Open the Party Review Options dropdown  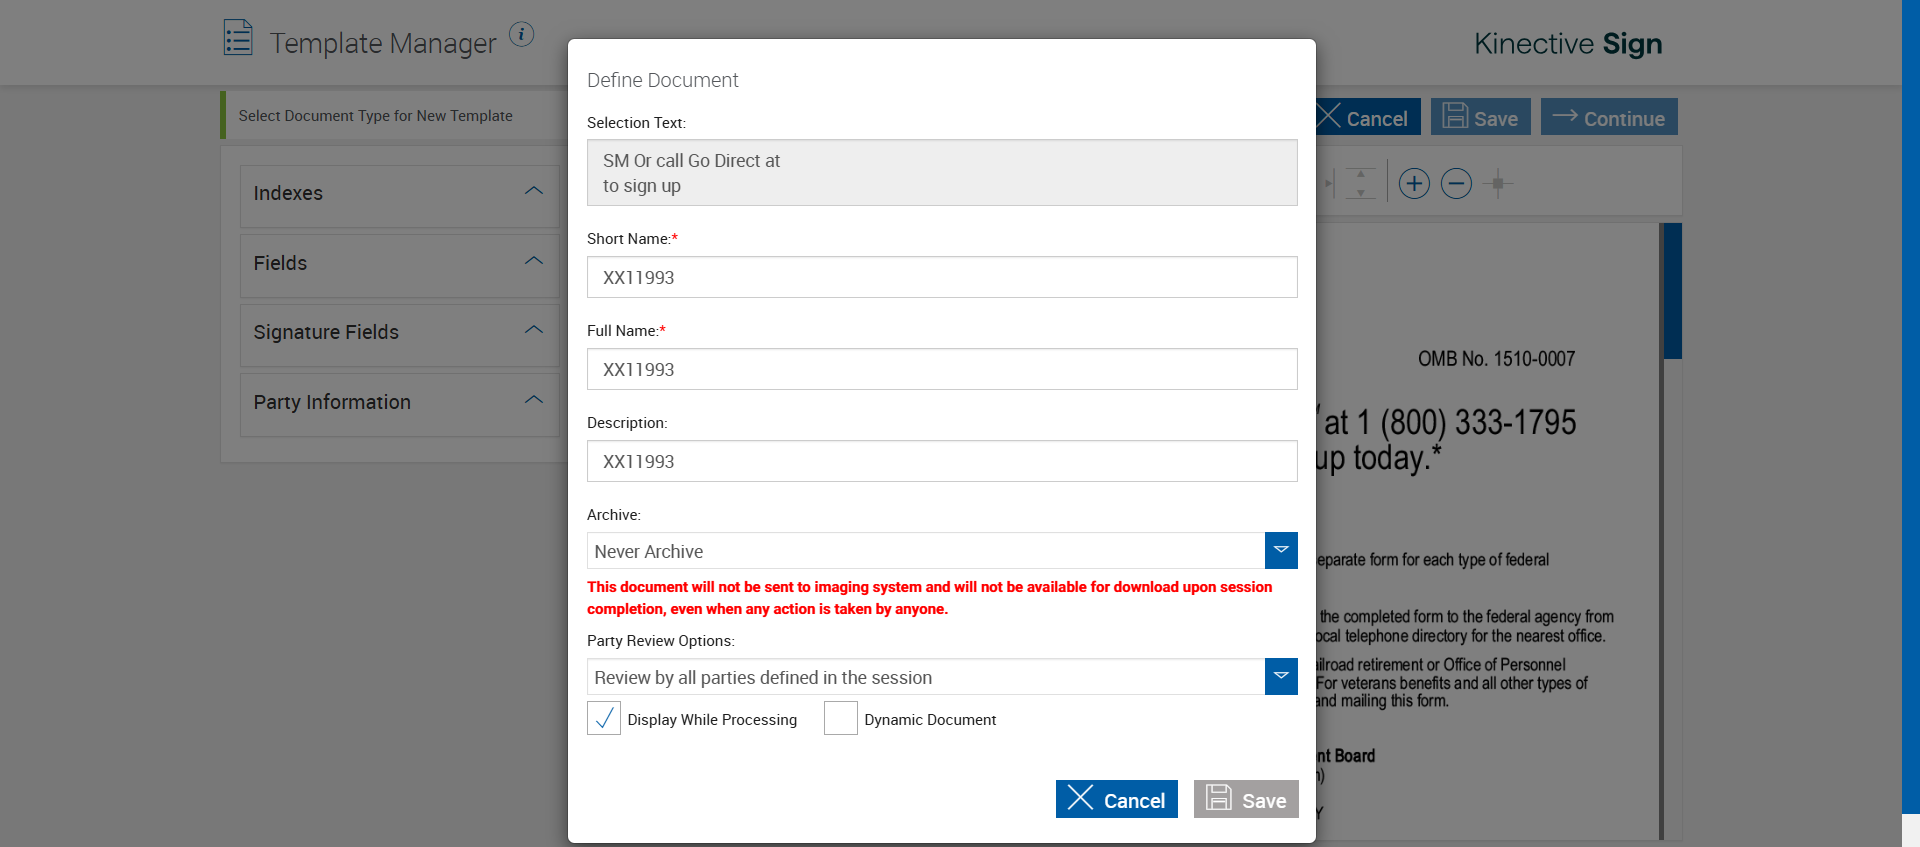coord(1281,676)
